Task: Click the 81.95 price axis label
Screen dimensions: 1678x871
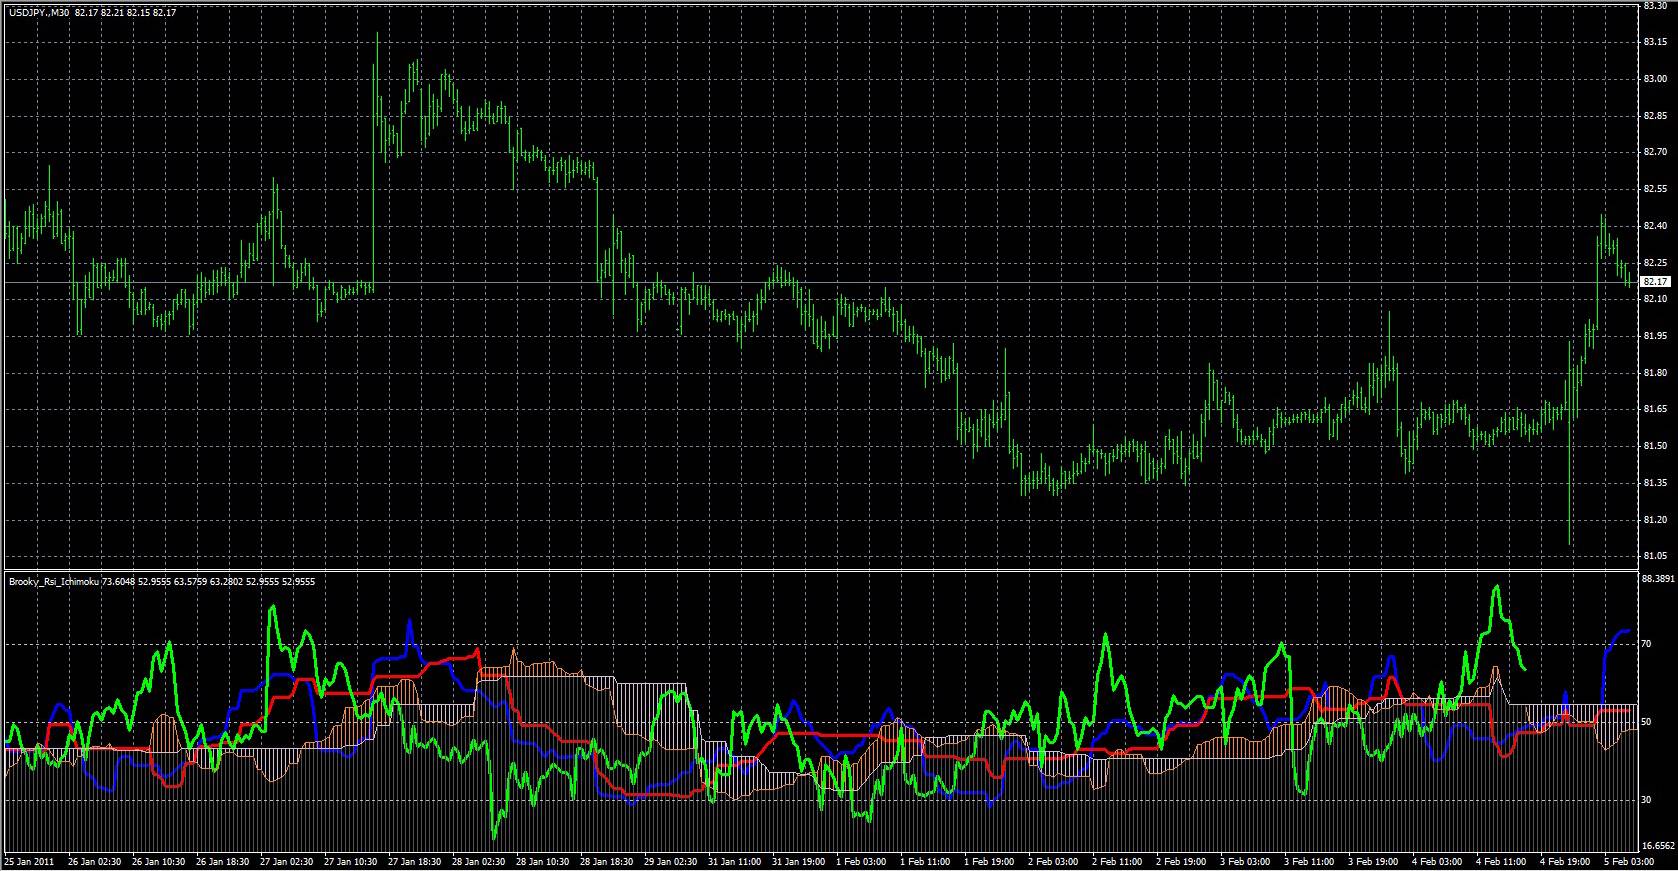Action: coord(1654,336)
